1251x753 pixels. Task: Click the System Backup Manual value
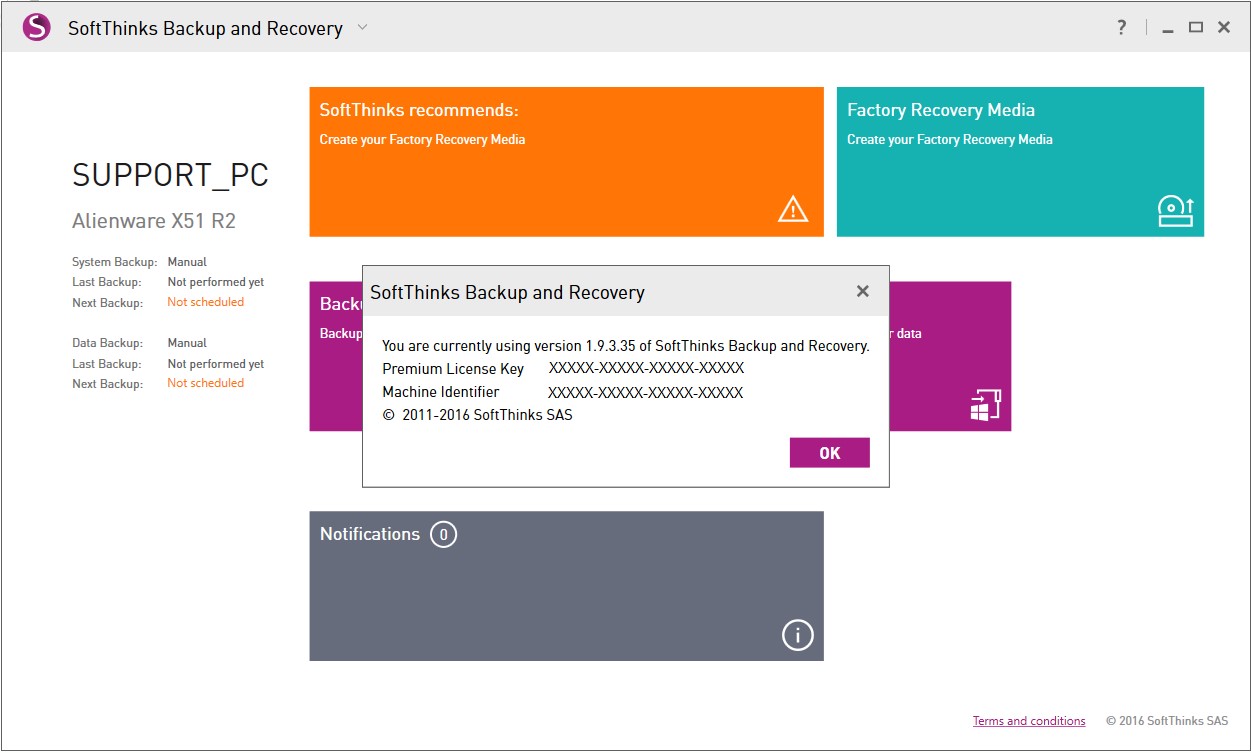coord(187,262)
